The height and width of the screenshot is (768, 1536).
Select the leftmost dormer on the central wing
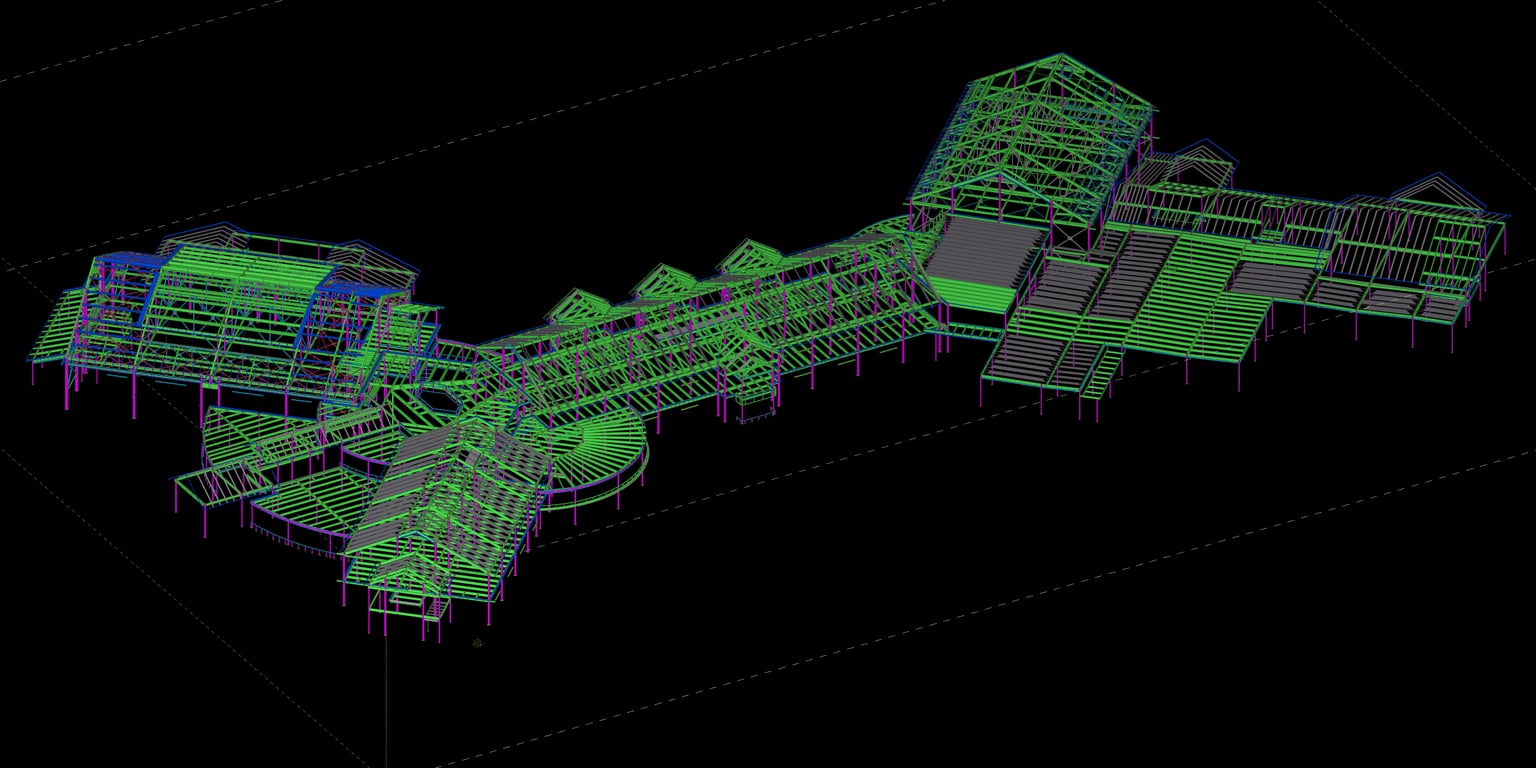point(572,305)
